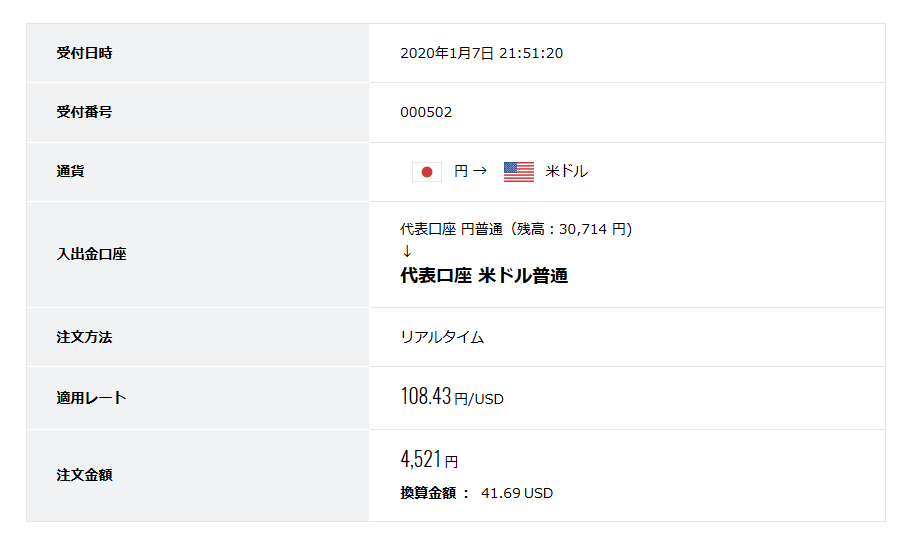912x535 pixels.
Task: Click the 108.43 exchange rate value
Action: pyautogui.click(x=427, y=397)
